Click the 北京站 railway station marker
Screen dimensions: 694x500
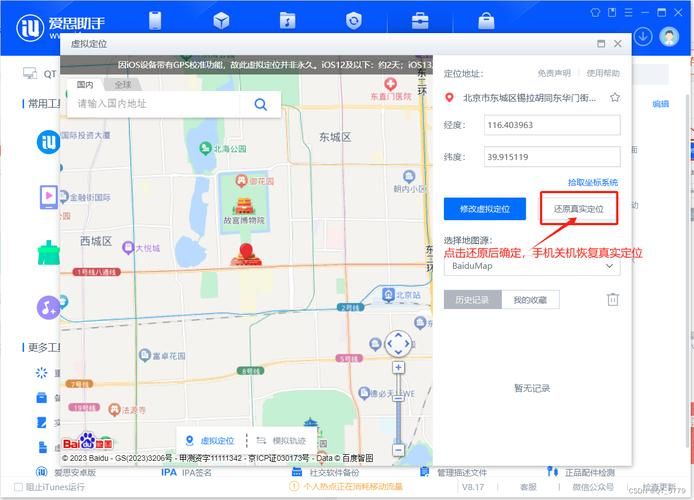[388, 294]
